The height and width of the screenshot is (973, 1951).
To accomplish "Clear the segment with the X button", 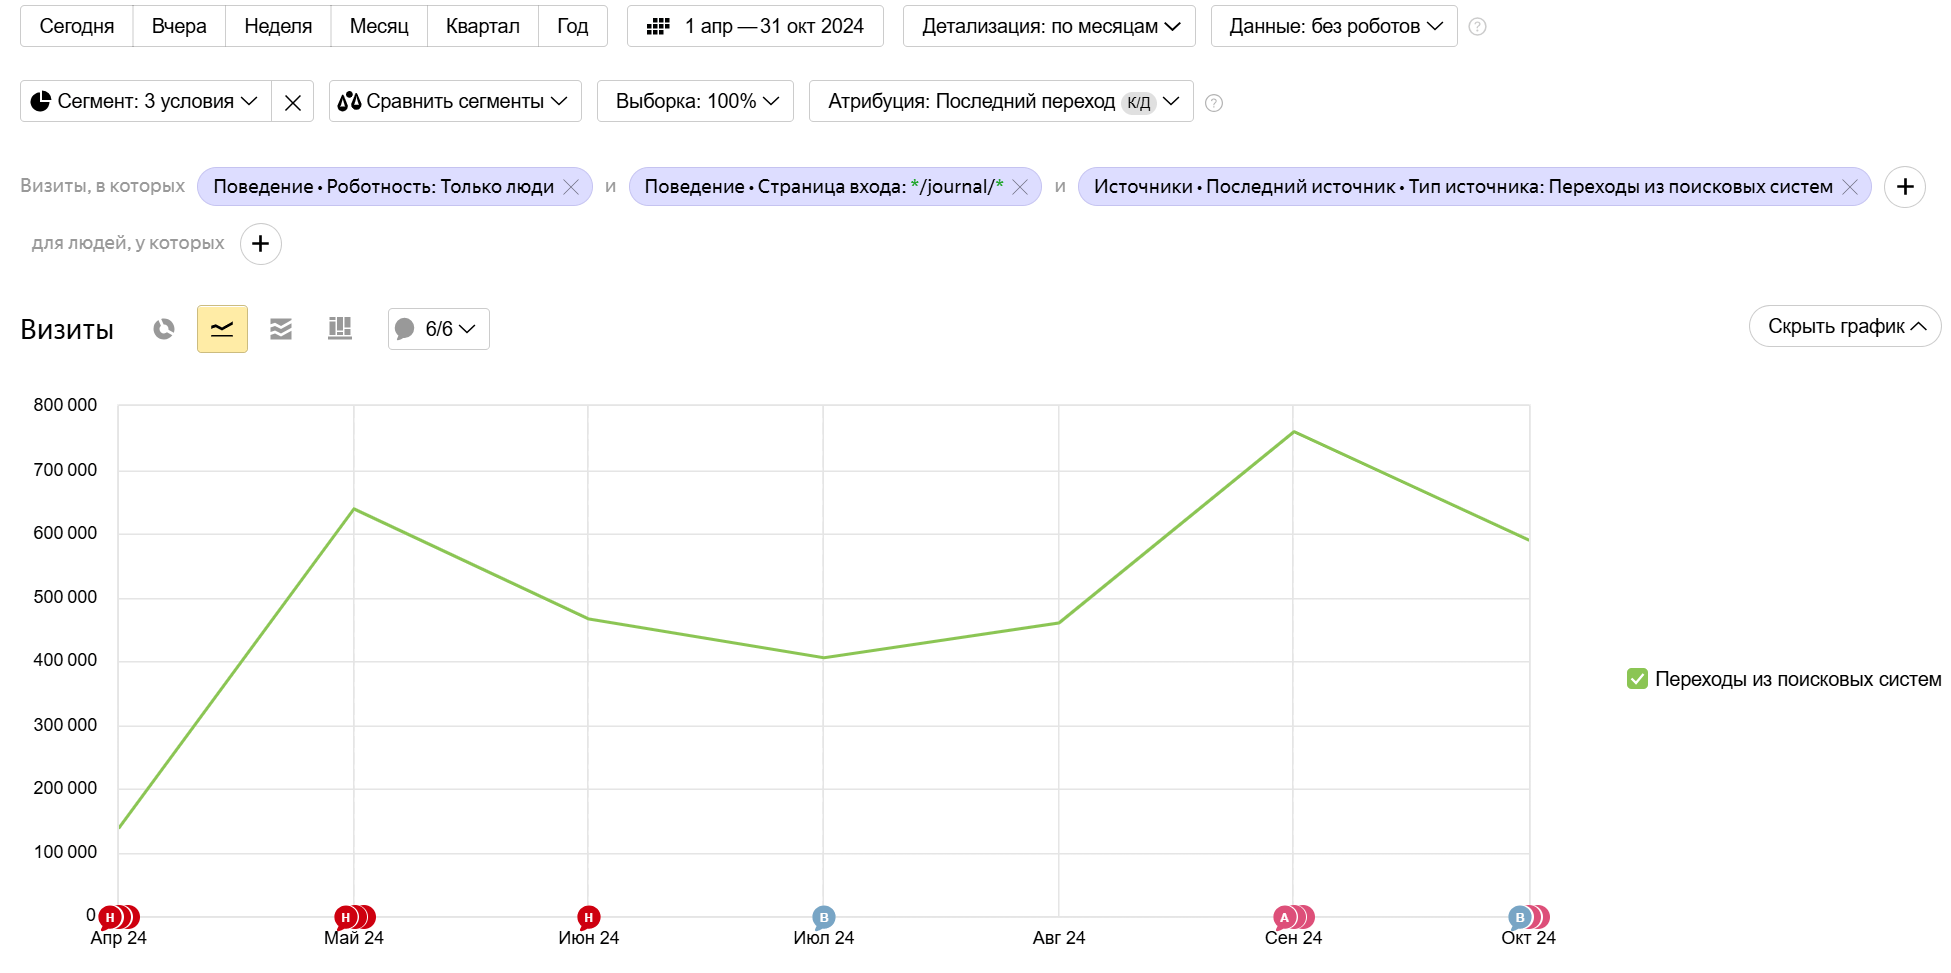I will [292, 102].
